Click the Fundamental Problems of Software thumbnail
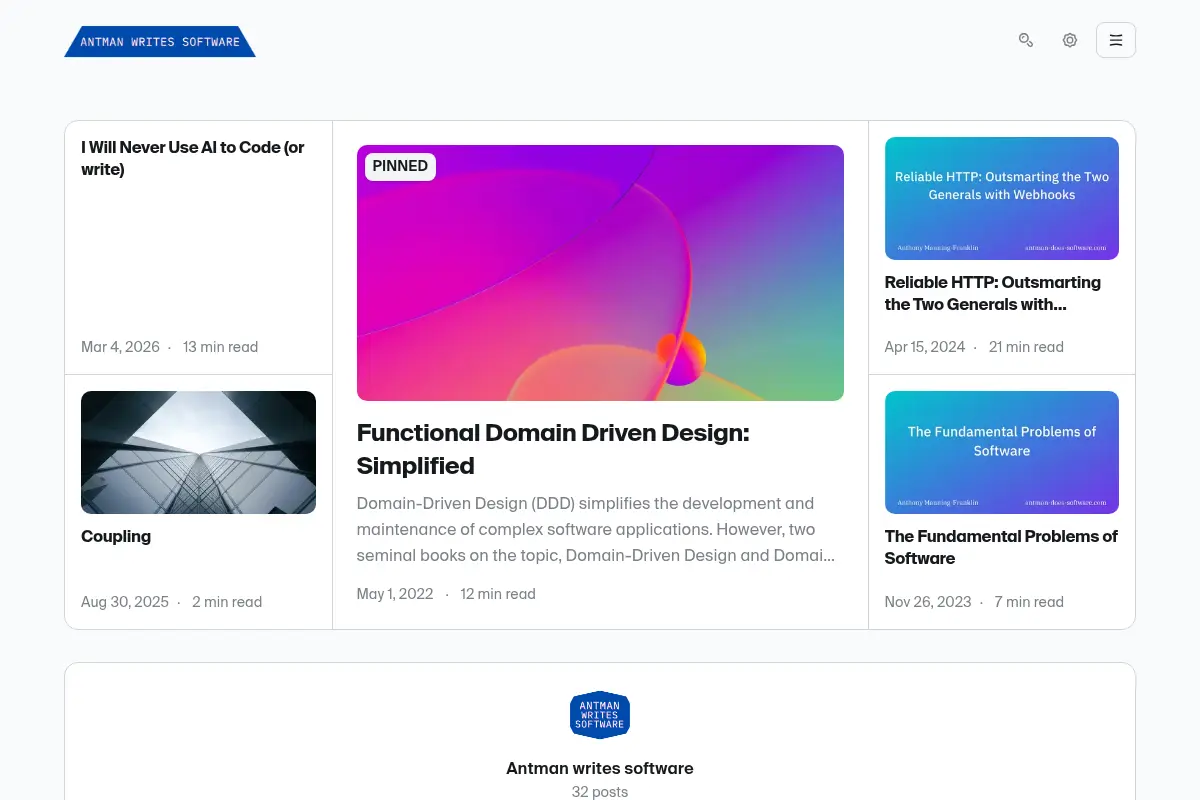 point(1002,452)
